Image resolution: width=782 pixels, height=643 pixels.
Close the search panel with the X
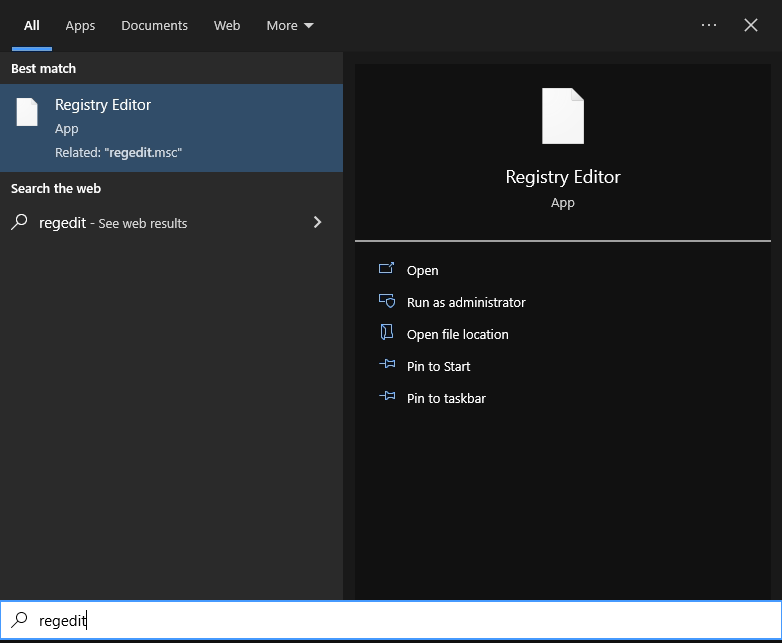point(751,25)
